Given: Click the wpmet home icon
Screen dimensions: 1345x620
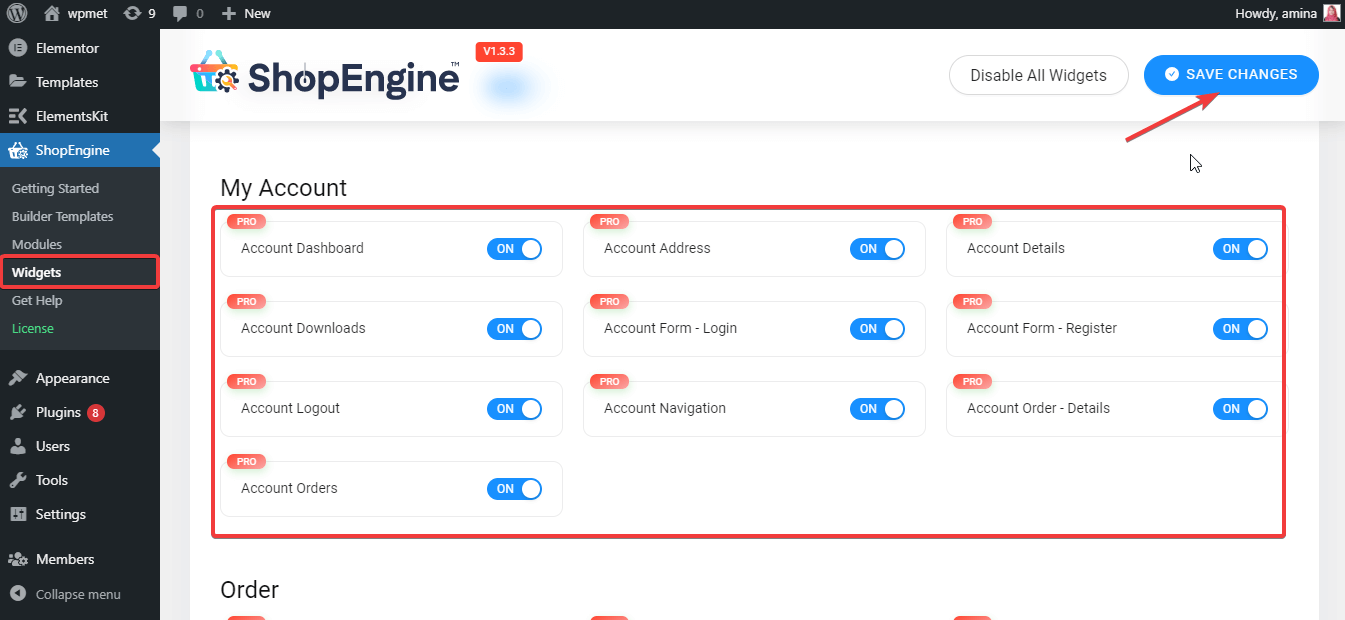Looking at the screenshot, I should tap(52, 13).
